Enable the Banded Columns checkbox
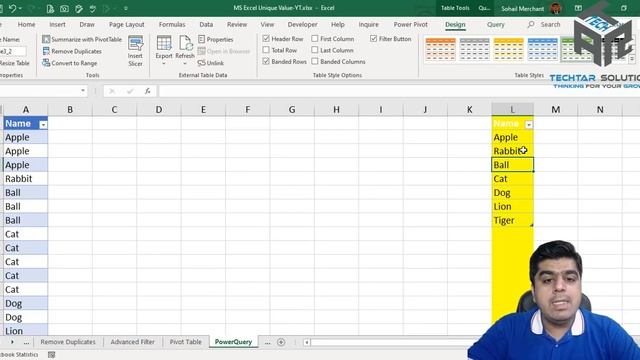Image resolution: width=640 pixels, height=360 pixels. click(315, 62)
